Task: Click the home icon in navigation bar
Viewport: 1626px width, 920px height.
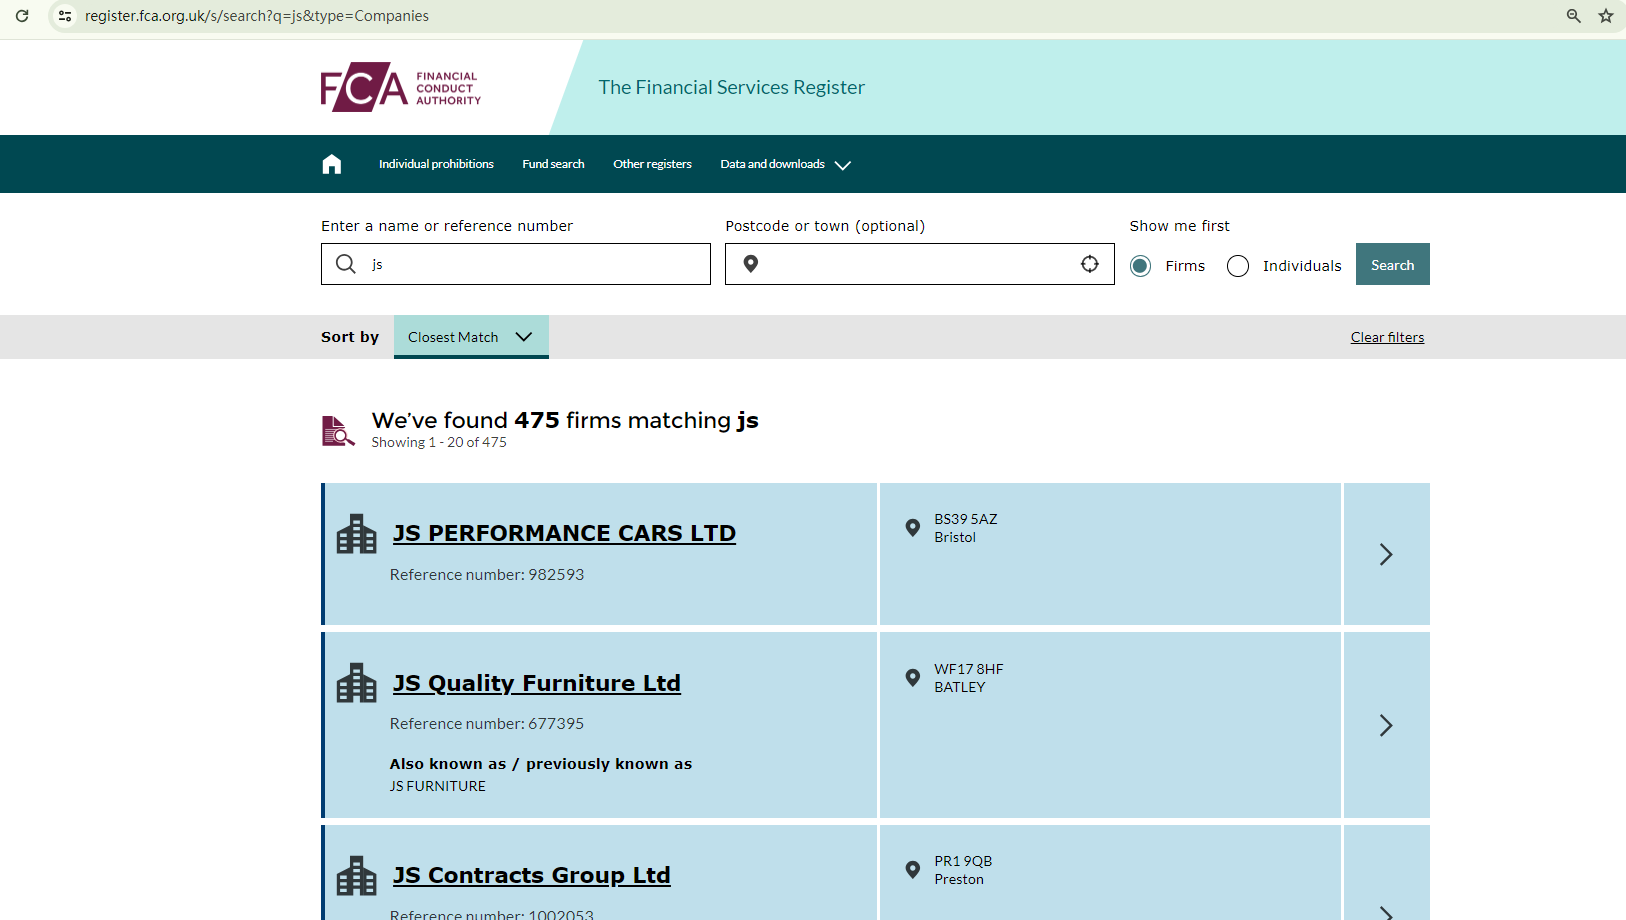Action: [332, 164]
